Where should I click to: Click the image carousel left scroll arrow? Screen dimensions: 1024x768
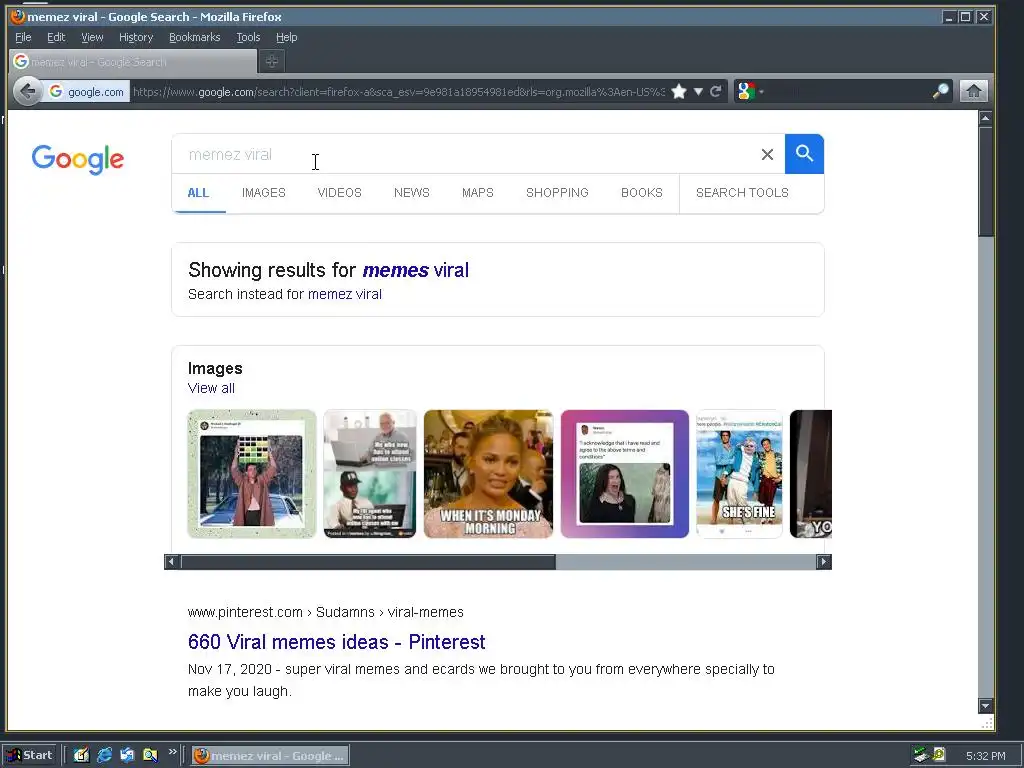(x=172, y=562)
